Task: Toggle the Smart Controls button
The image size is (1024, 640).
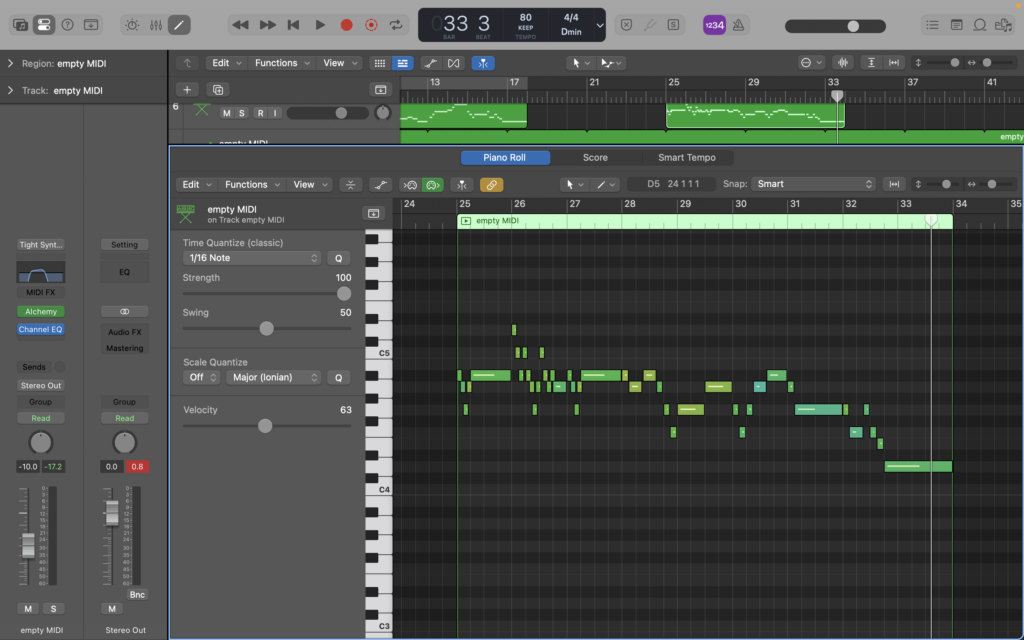Action: (x=132, y=24)
